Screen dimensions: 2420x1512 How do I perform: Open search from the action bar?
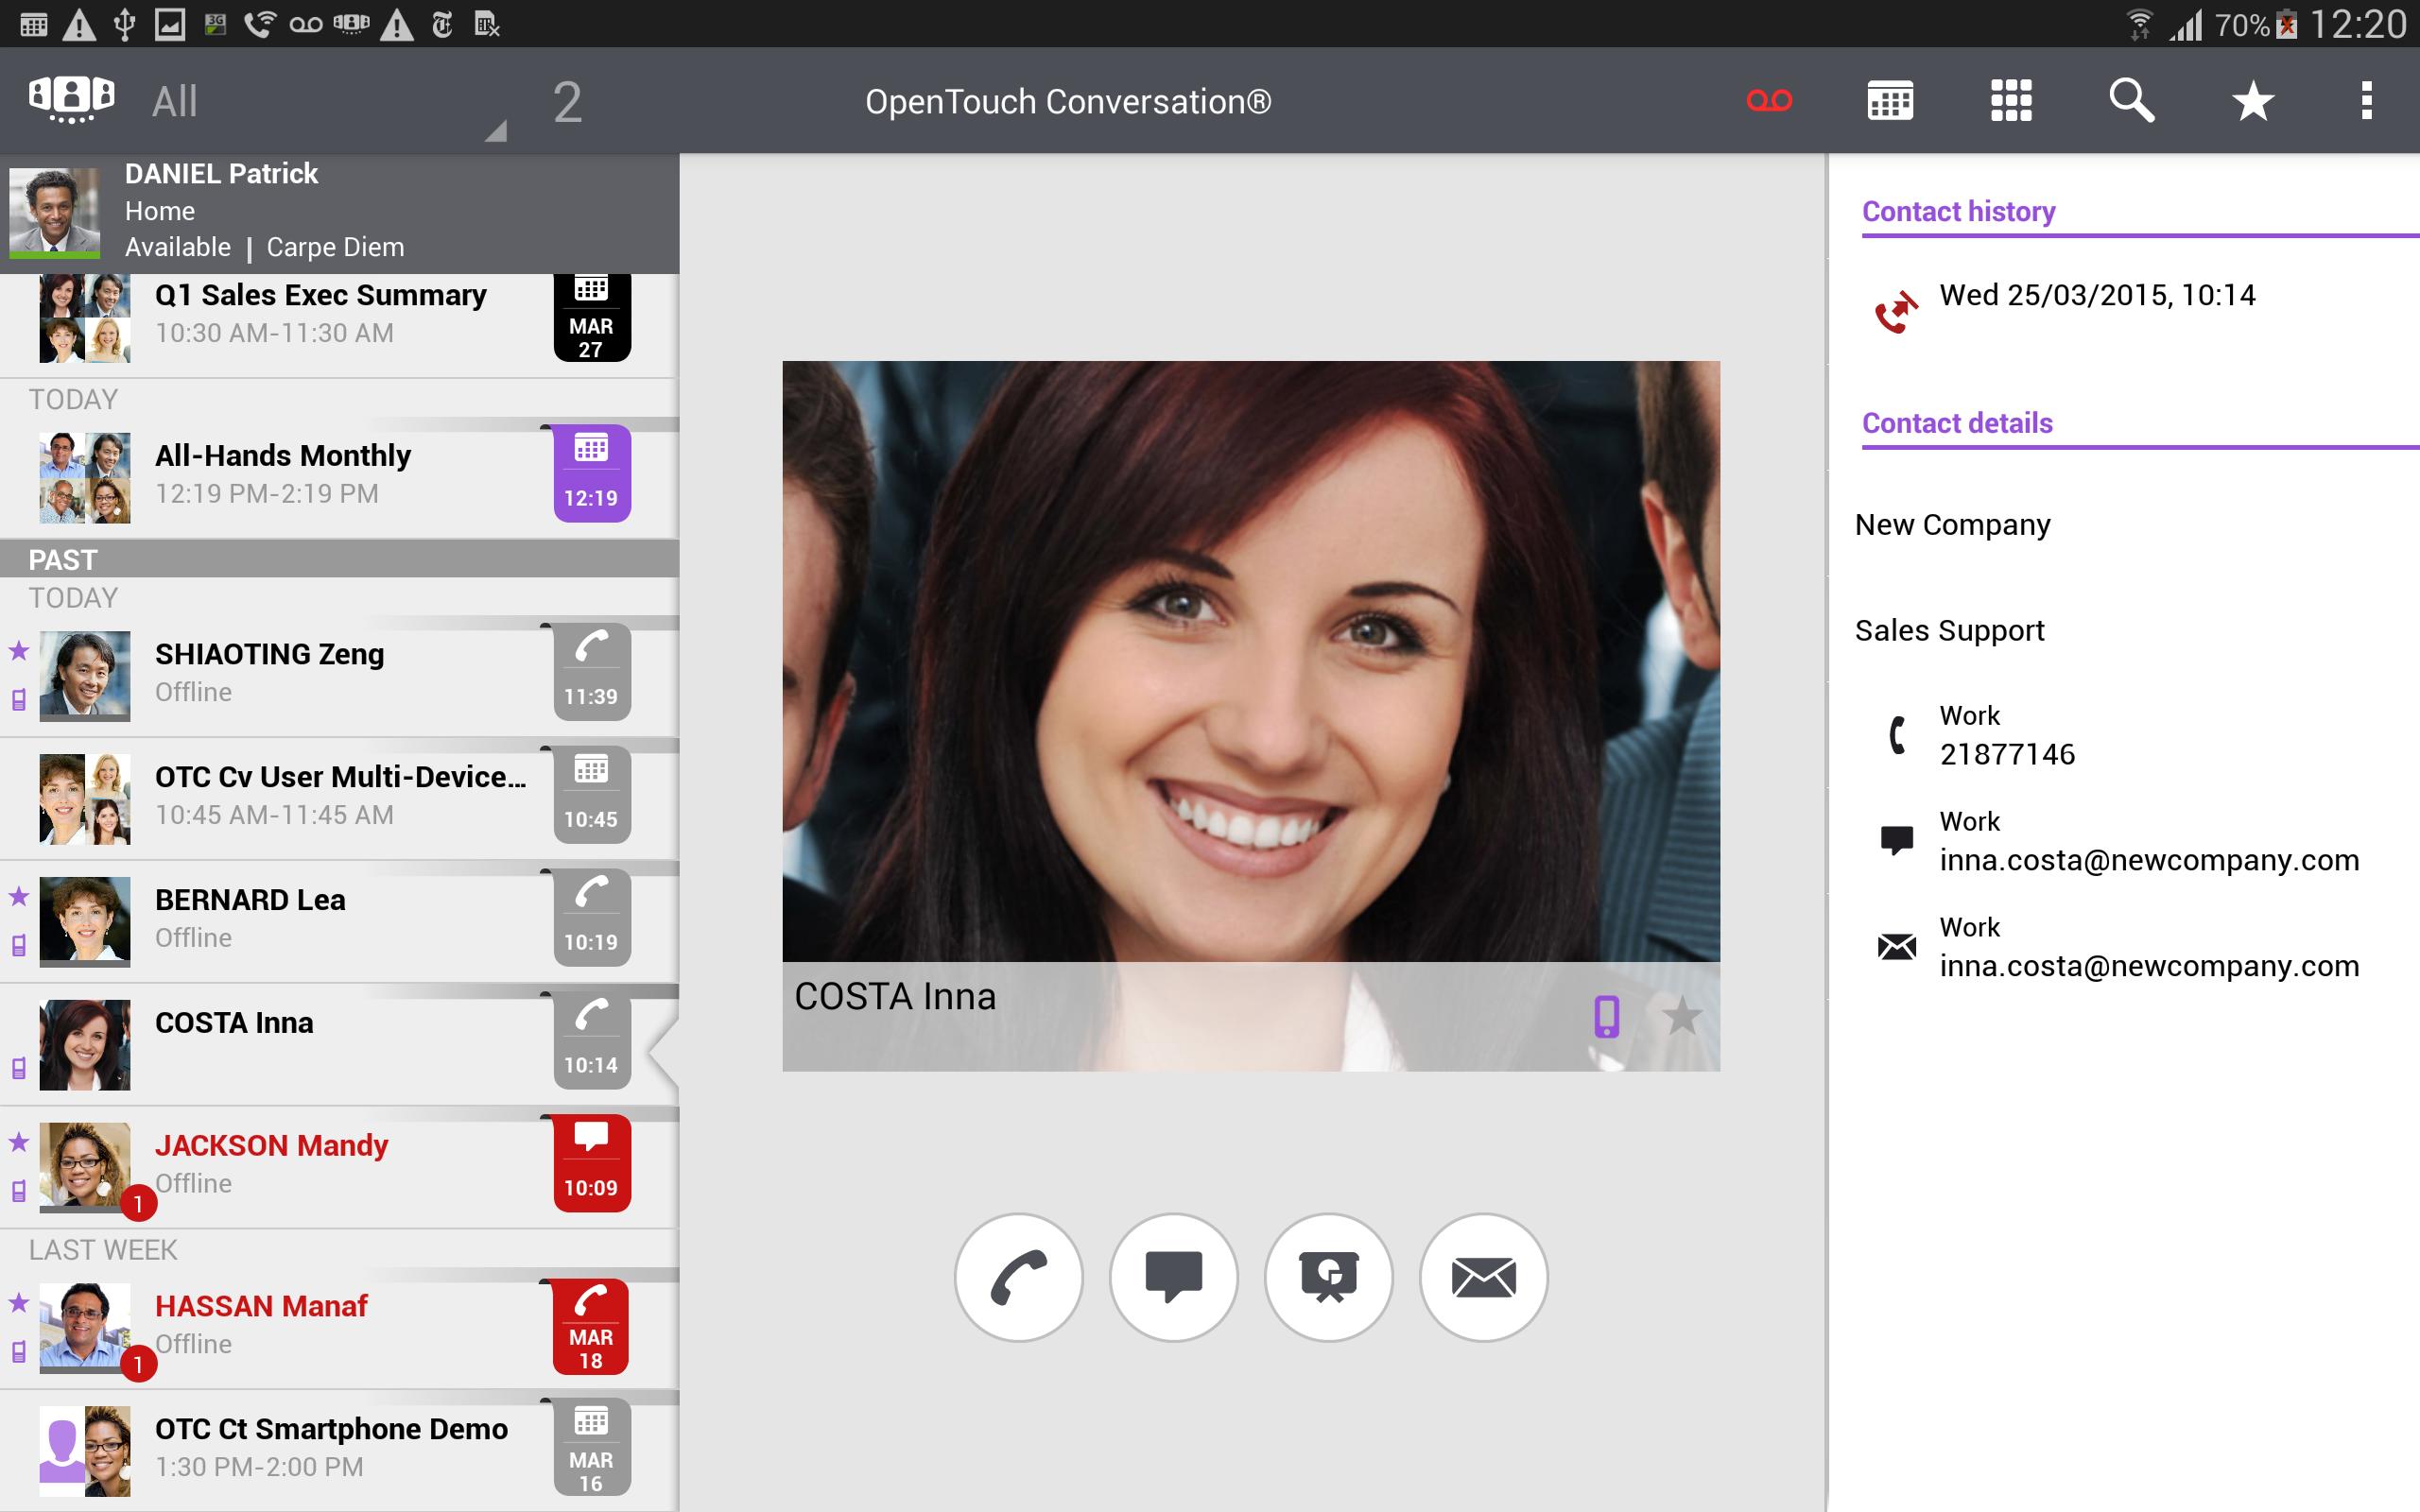click(2133, 99)
